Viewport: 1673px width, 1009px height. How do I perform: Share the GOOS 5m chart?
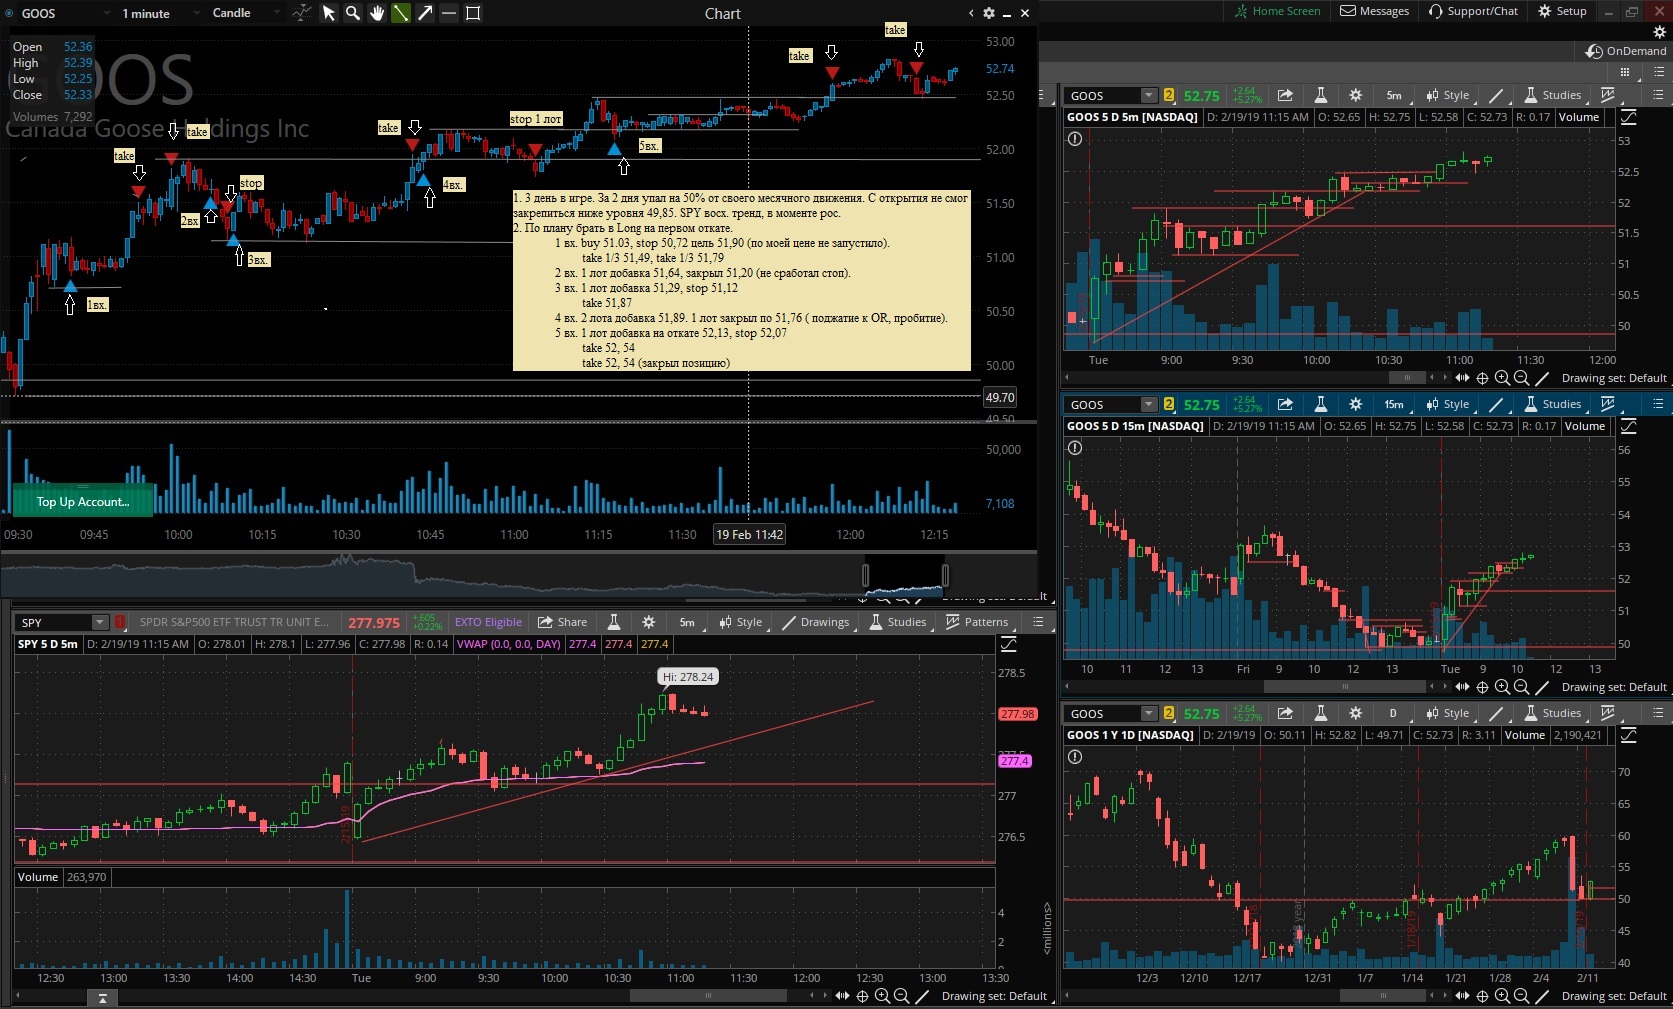coord(1286,95)
